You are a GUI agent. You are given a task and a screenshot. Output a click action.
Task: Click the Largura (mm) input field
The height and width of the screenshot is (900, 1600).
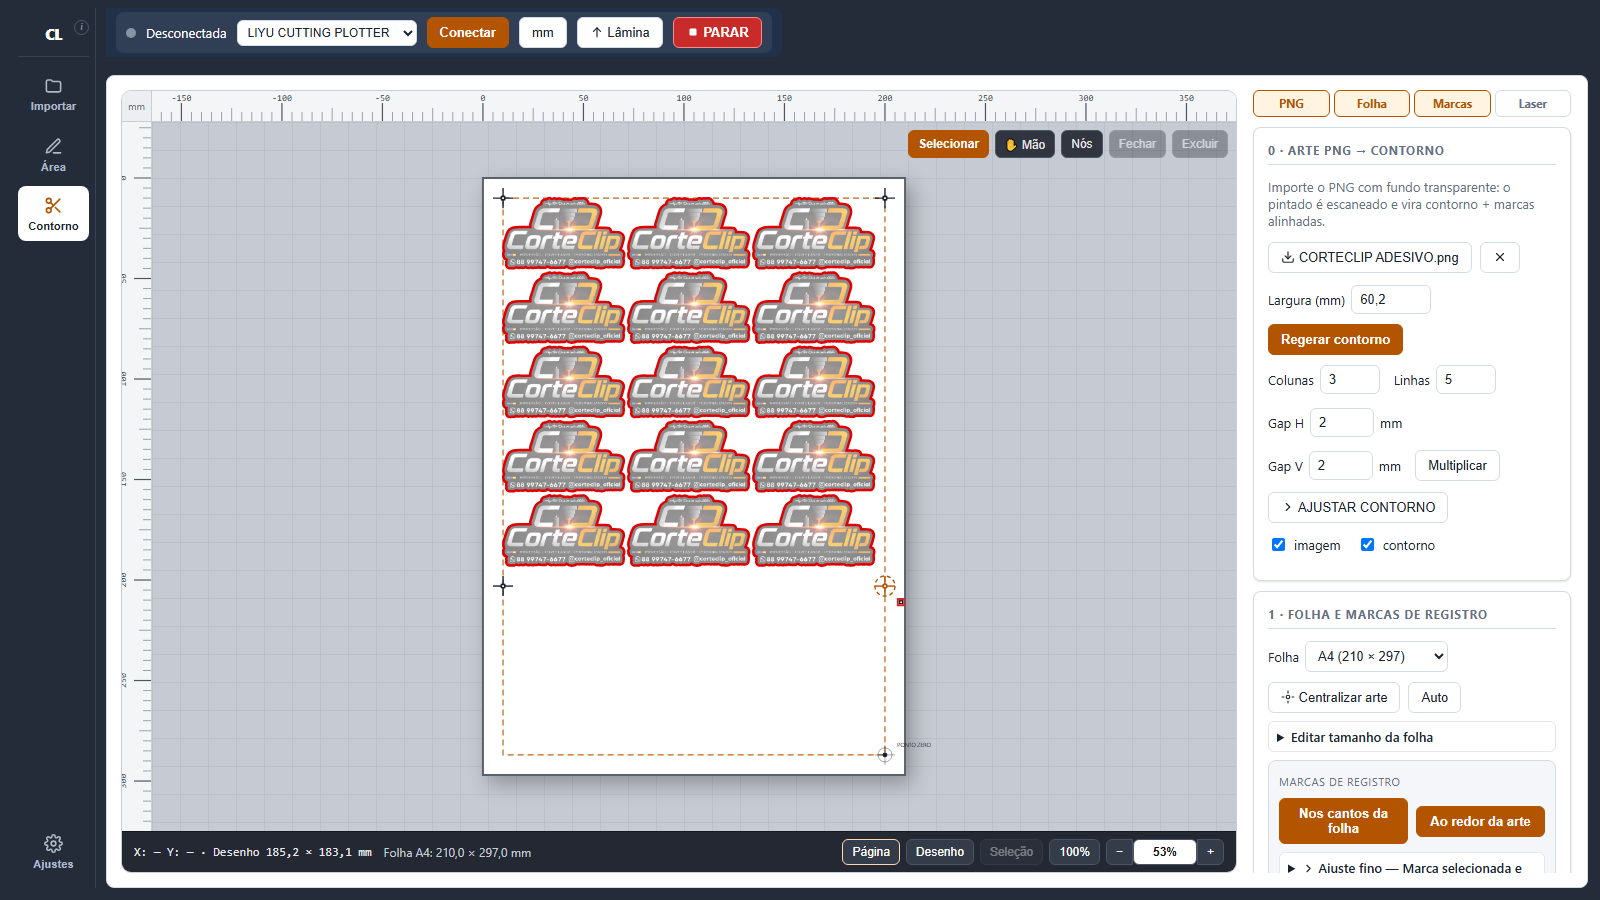click(1391, 299)
